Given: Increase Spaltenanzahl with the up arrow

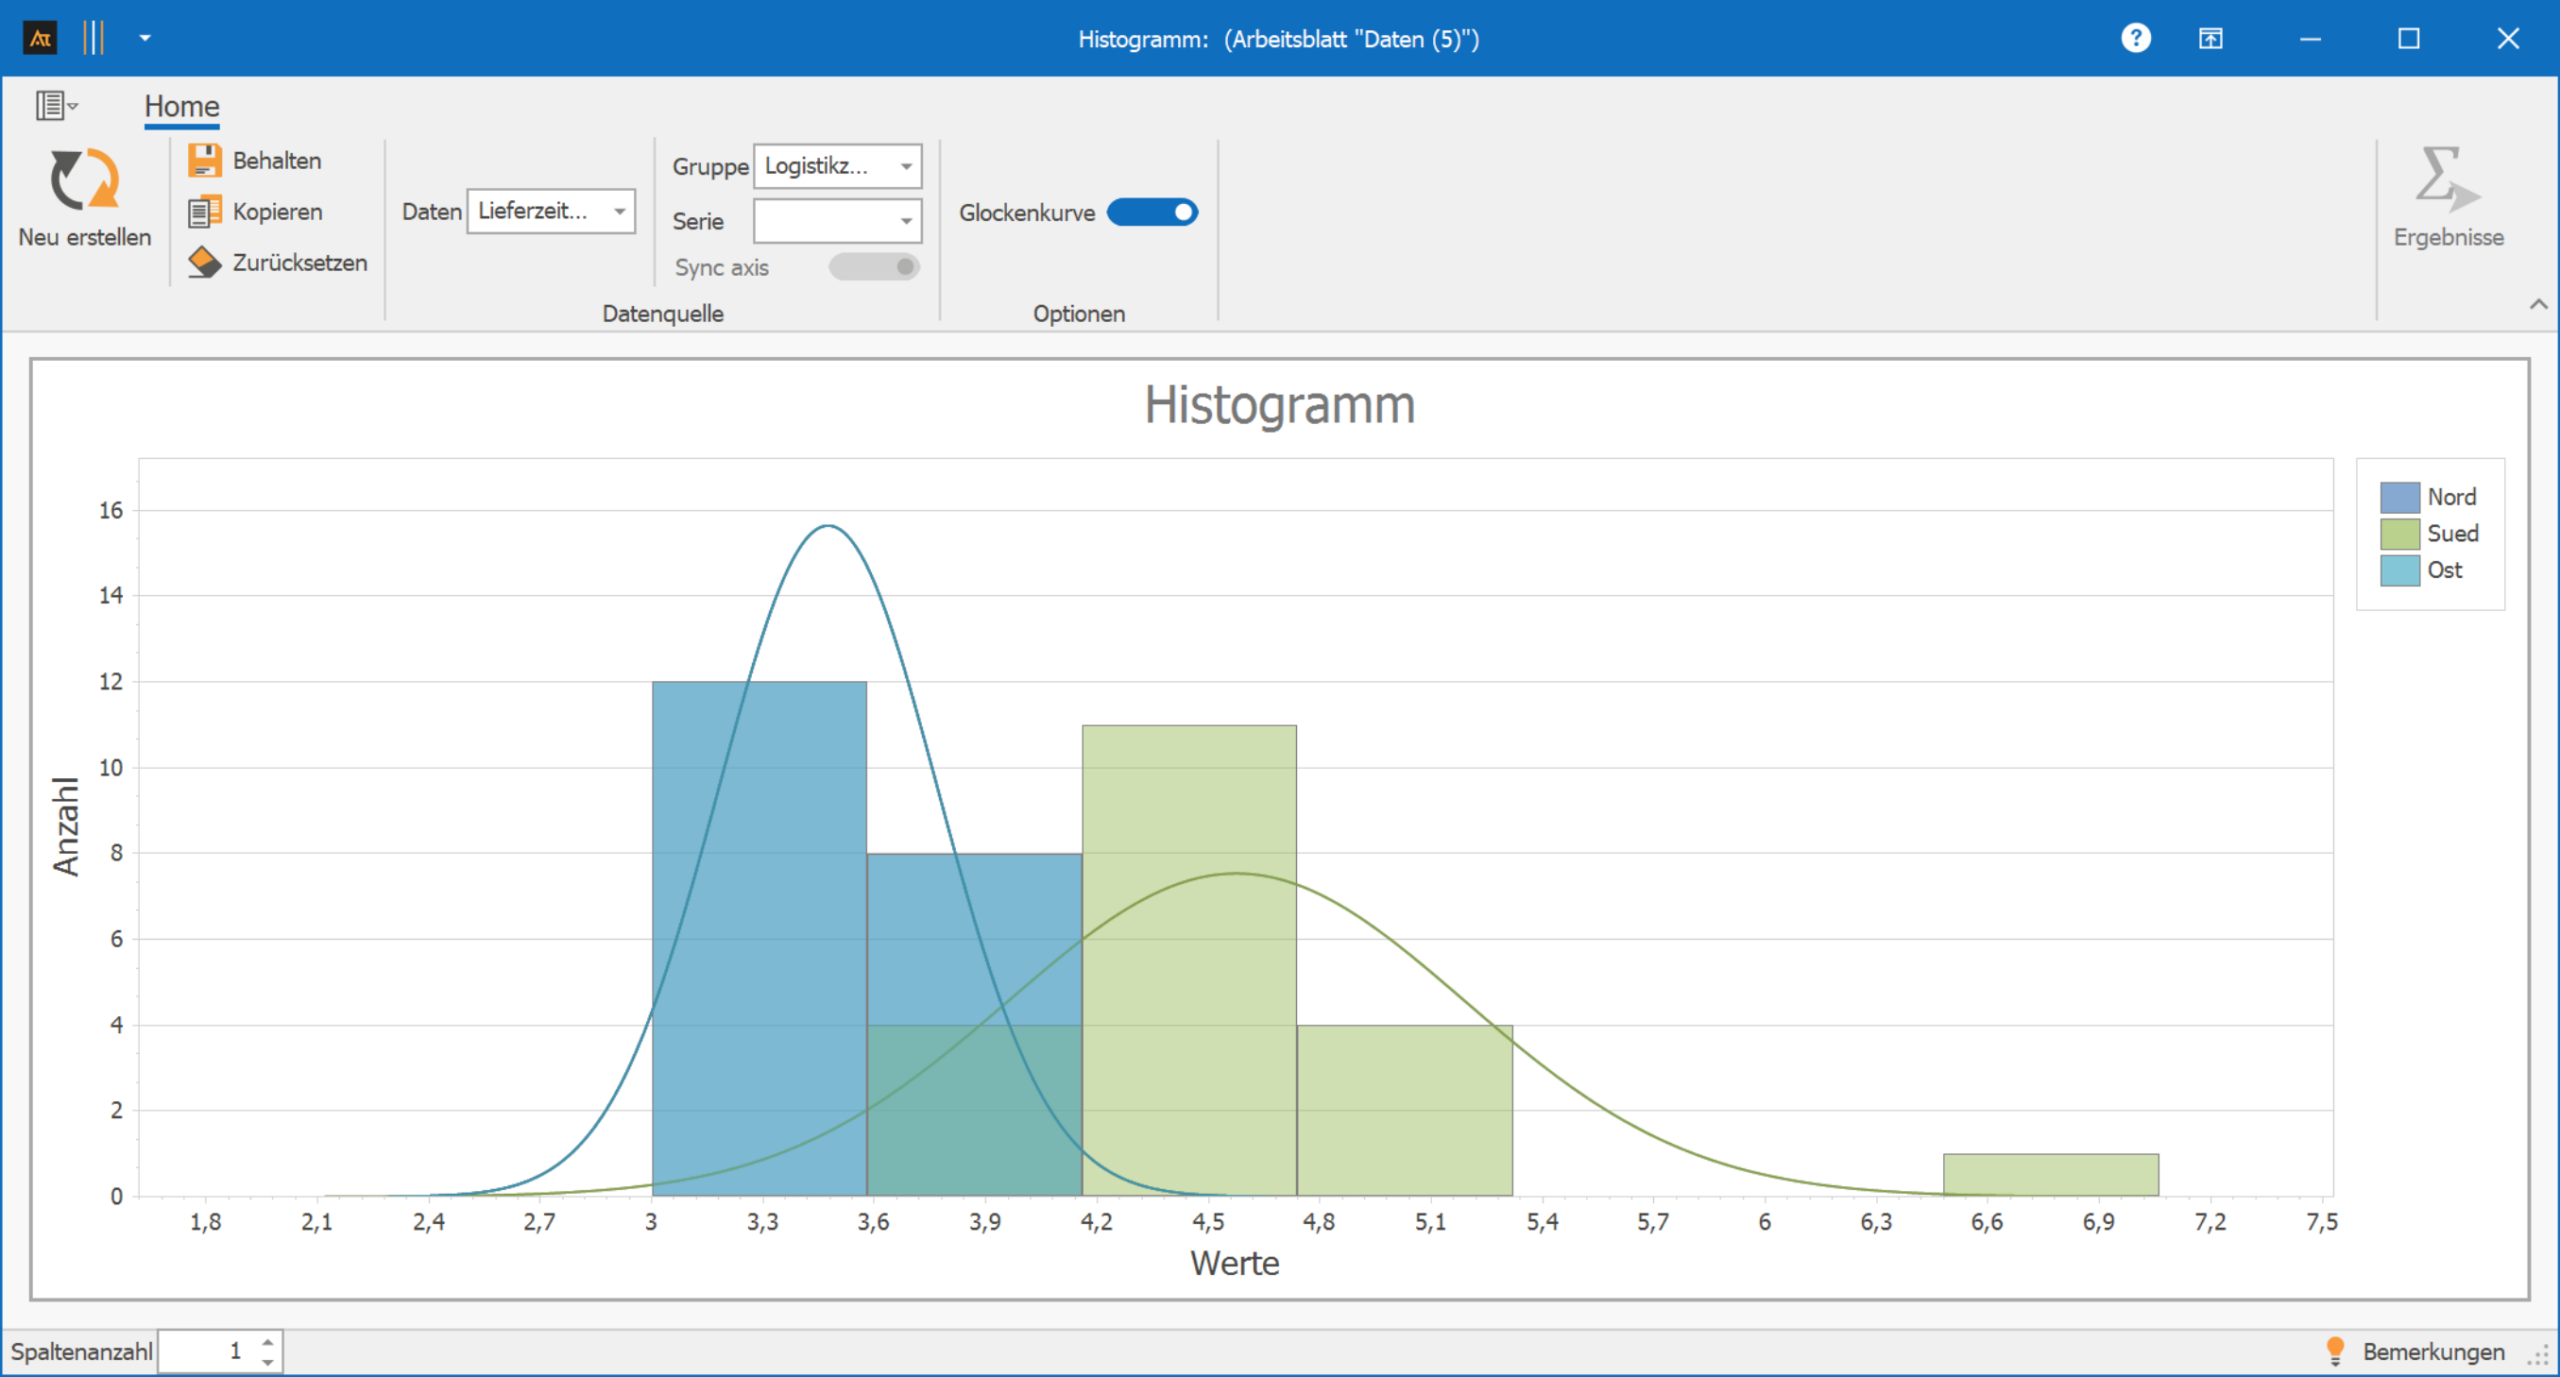Looking at the screenshot, I should [x=267, y=1343].
